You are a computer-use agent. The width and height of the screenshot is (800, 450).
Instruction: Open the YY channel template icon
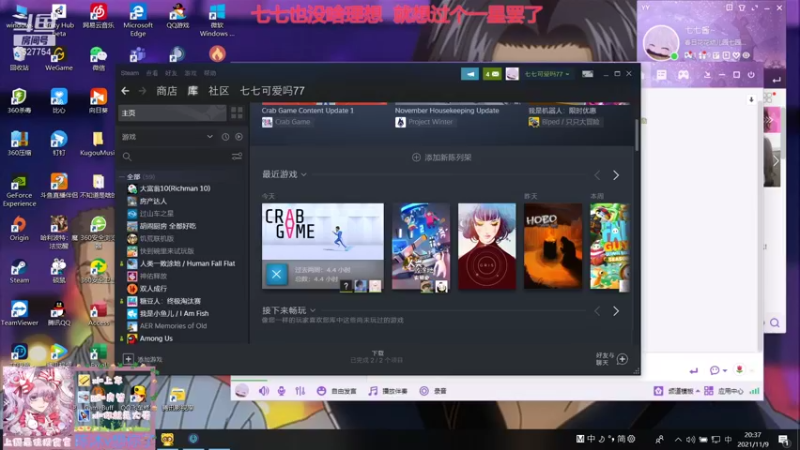658,391
